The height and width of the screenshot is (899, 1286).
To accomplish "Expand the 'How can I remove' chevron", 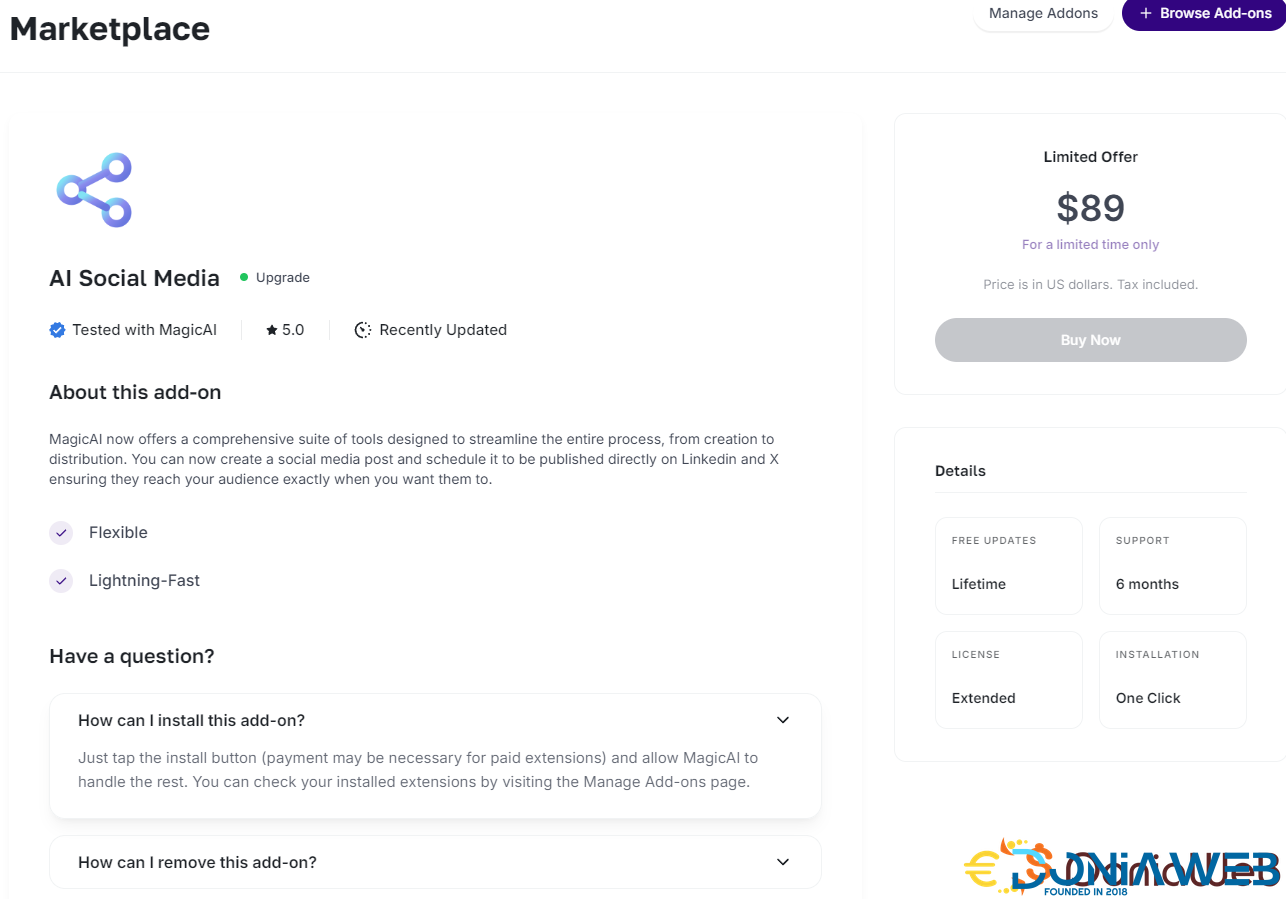I will 783,862.
